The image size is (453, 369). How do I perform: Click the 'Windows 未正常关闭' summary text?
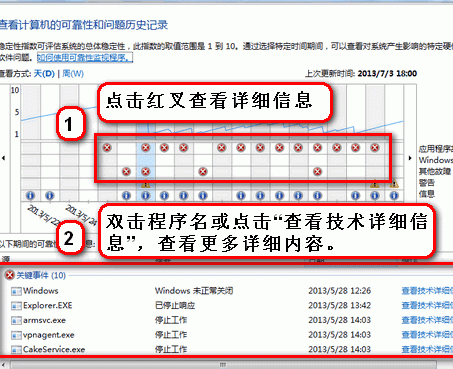tap(194, 291)
